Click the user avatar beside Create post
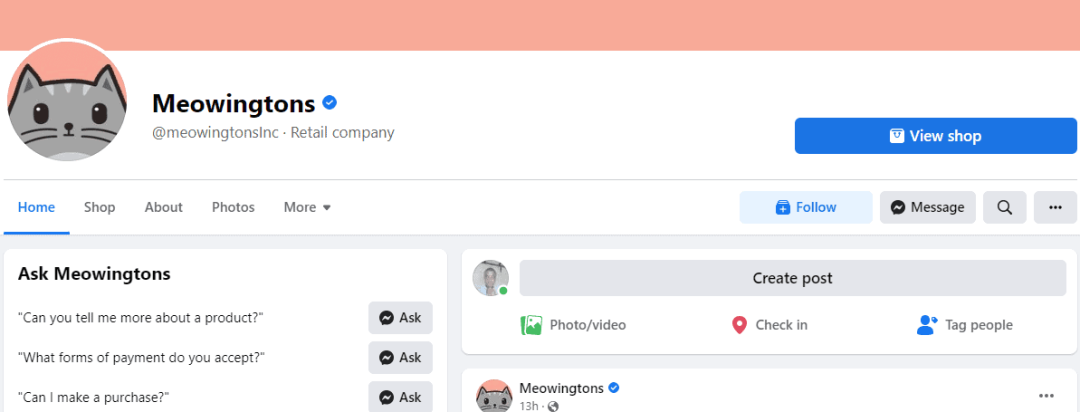Screen dimensions: 1080x412 pos(490,278)
